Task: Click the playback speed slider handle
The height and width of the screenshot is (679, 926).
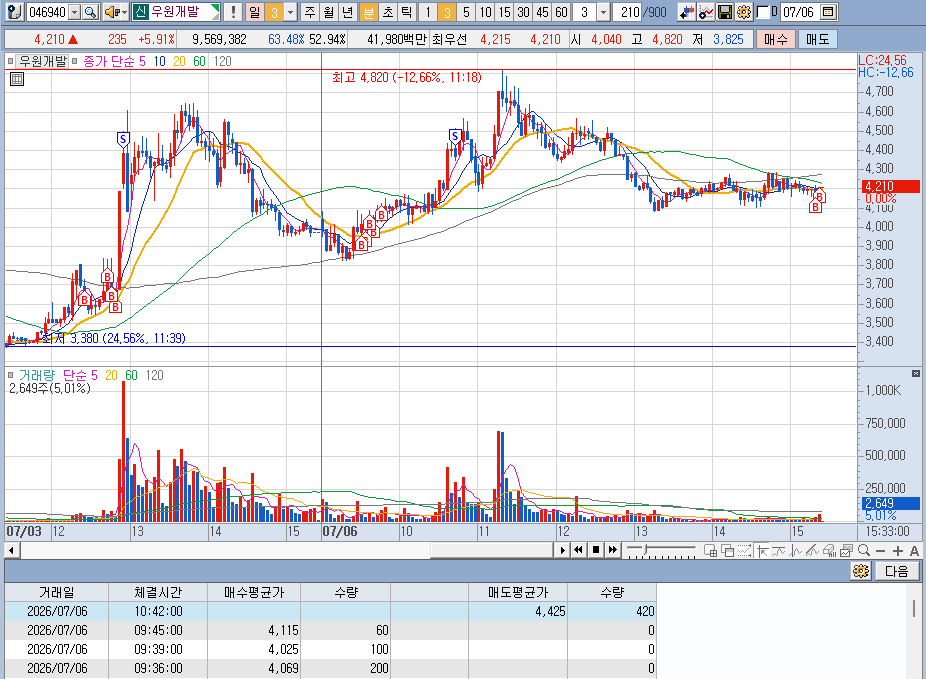Action: coord(646,550)
